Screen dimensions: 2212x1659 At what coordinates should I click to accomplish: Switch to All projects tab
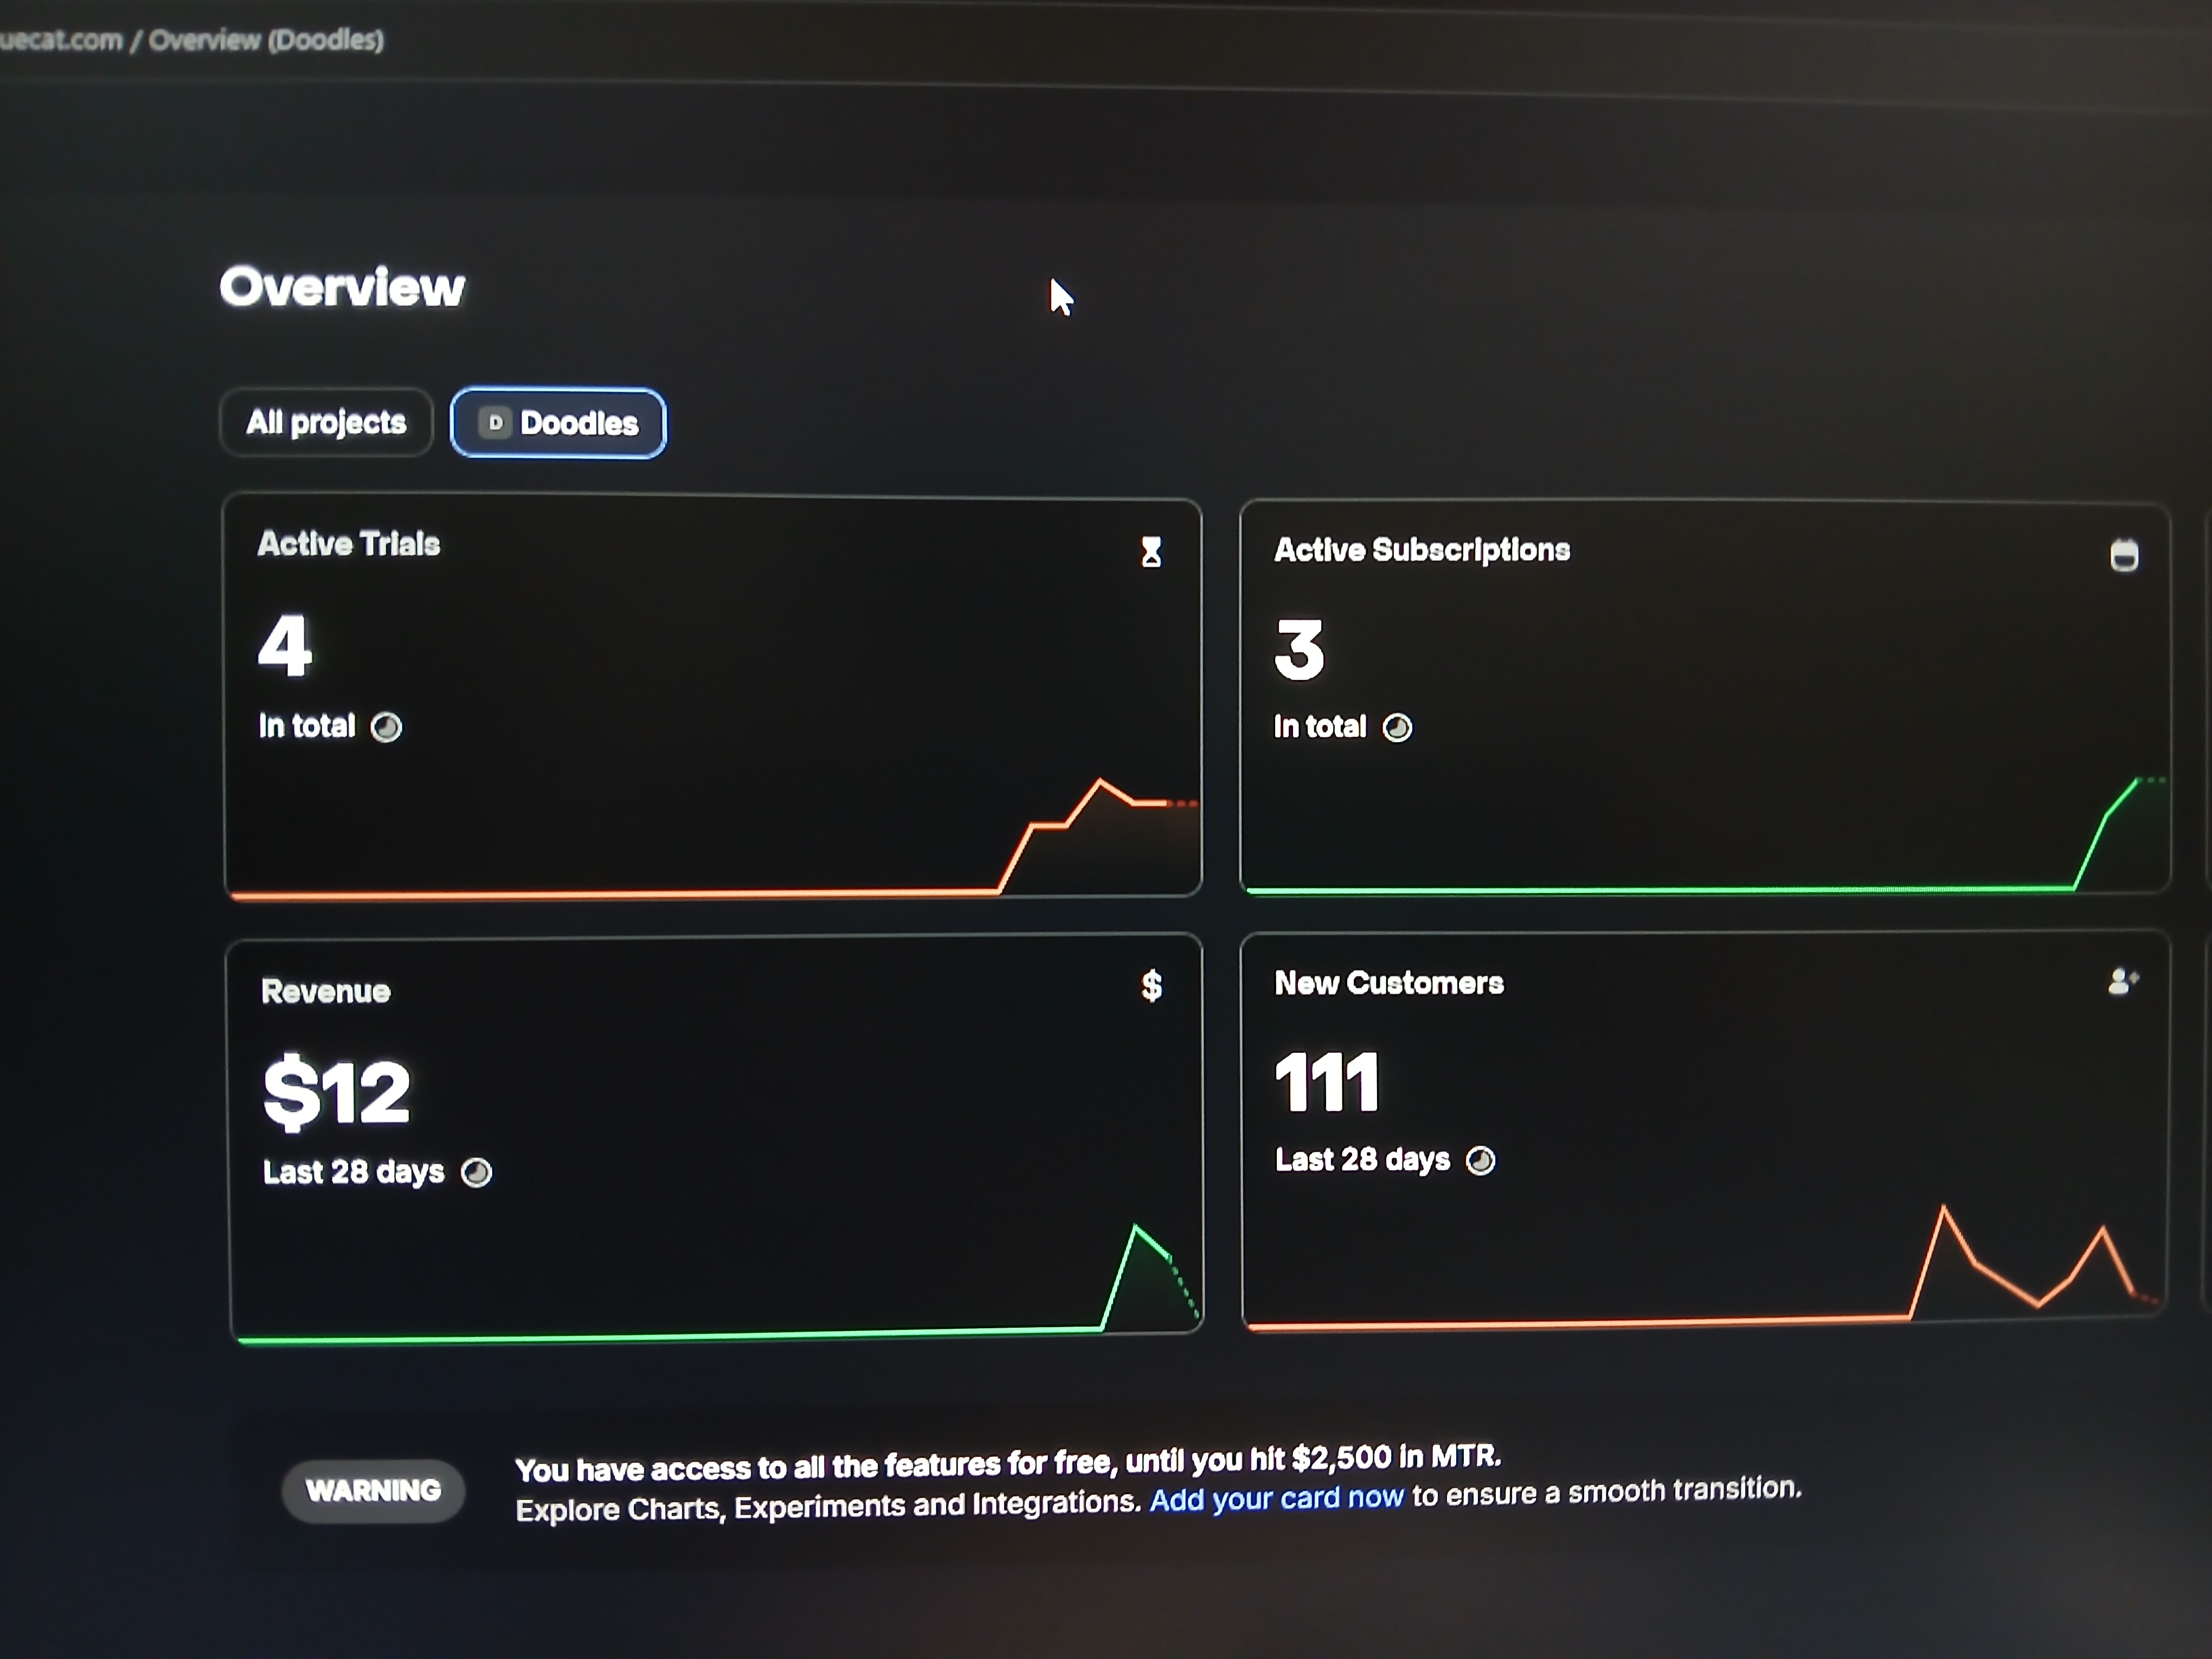[326, 422]
